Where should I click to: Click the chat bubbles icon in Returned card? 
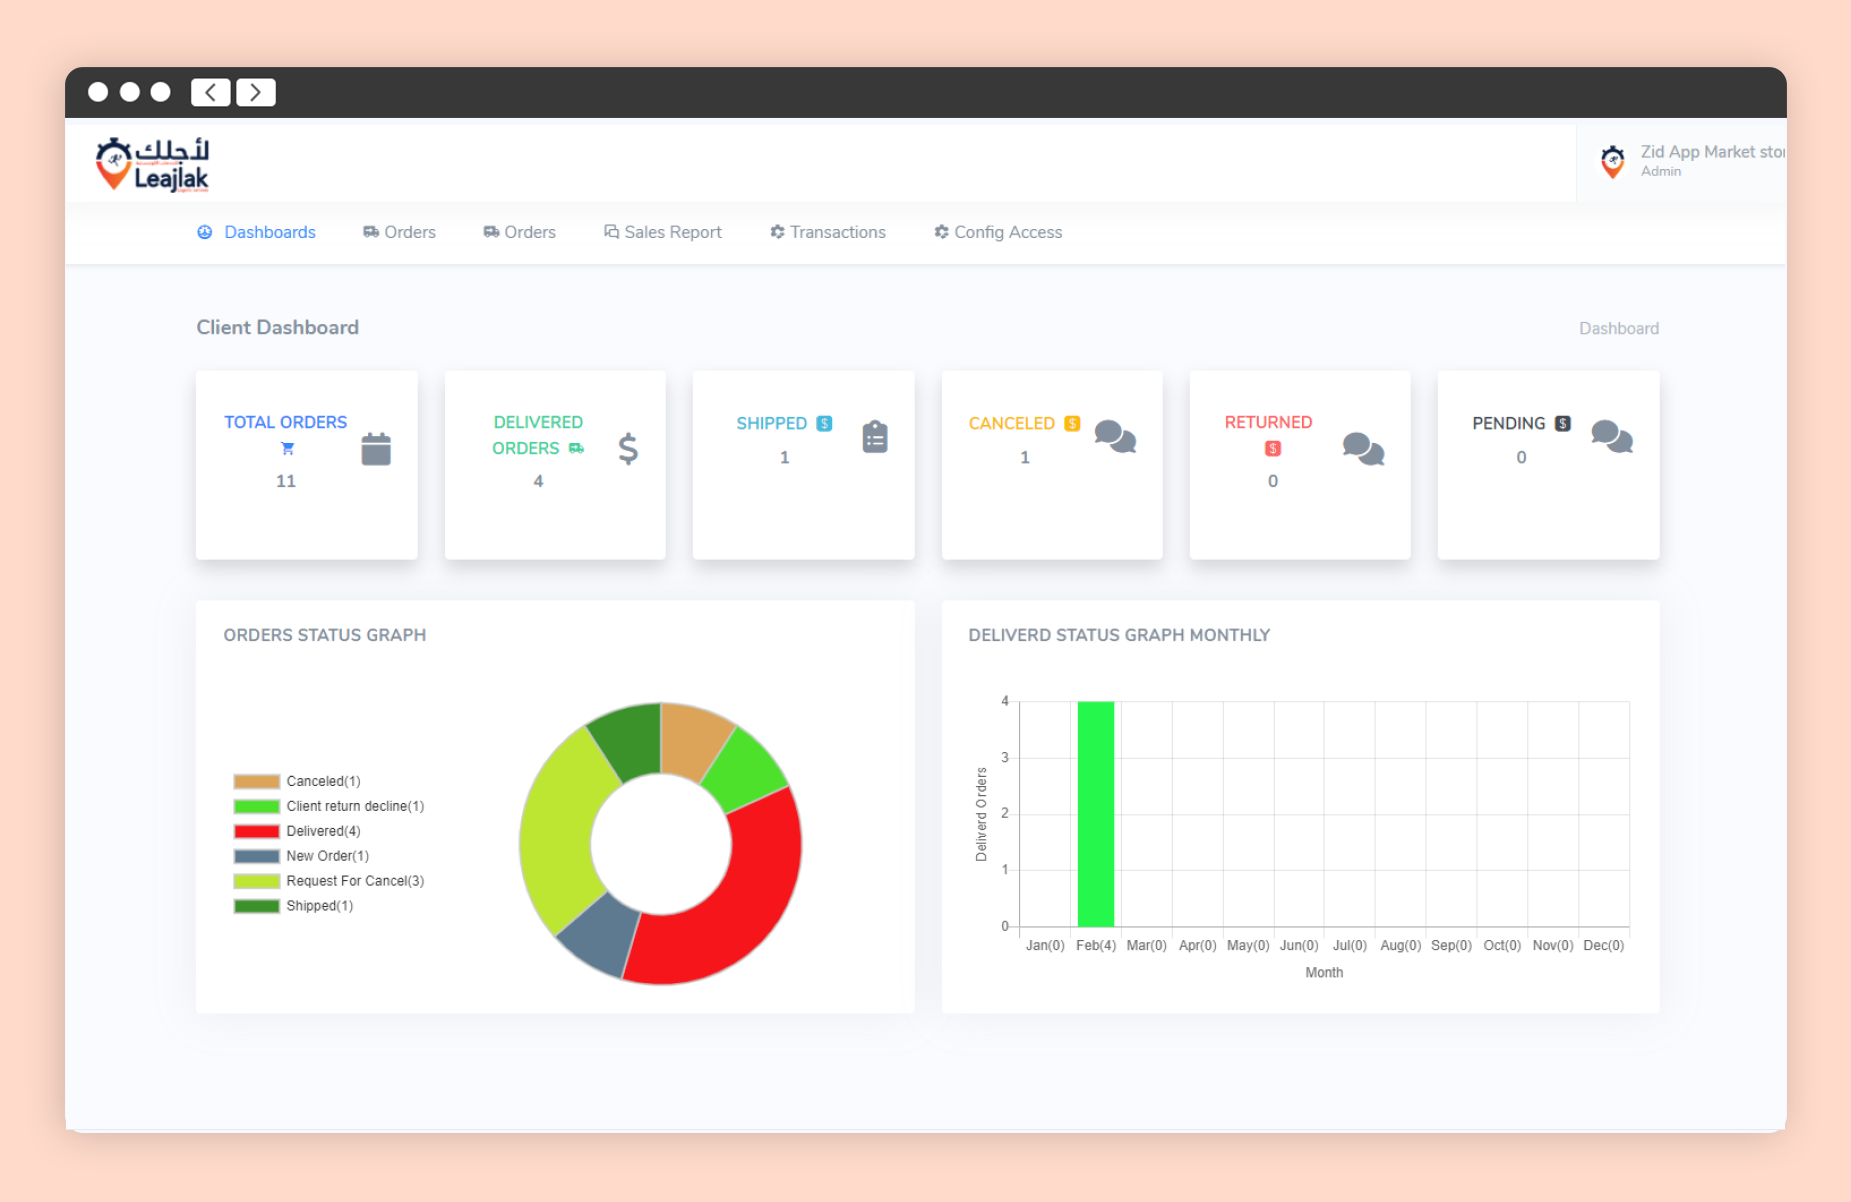tap(1362, 449)
